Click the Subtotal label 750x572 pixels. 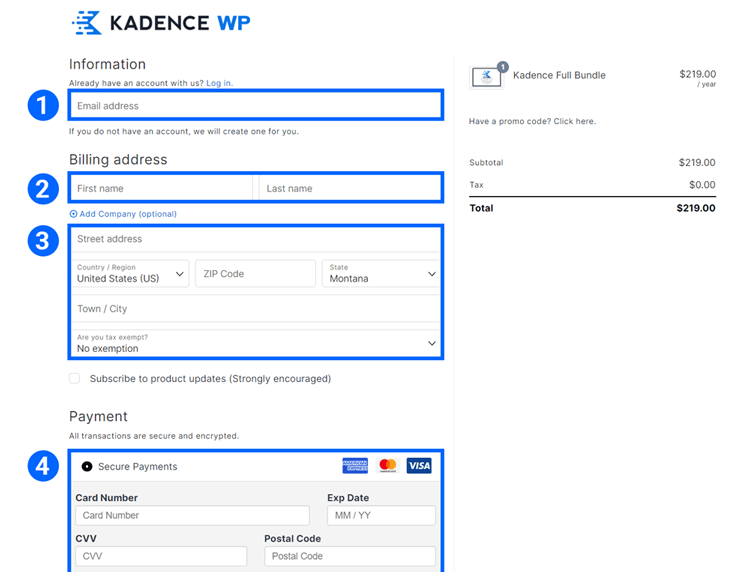tap(486, 163)
